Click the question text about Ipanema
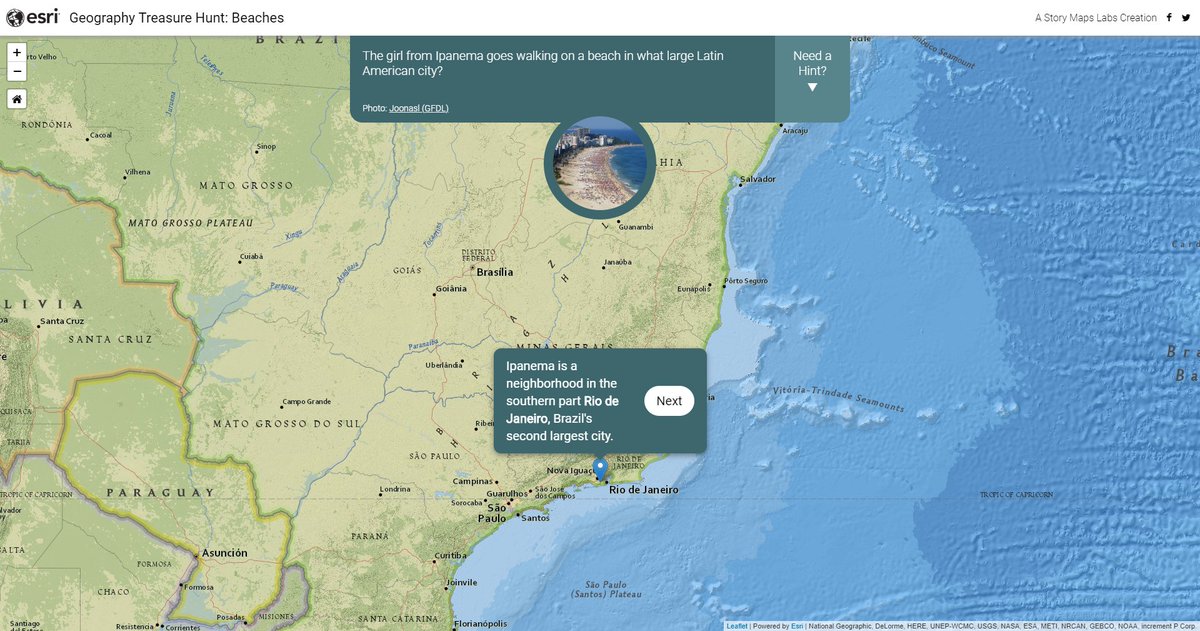 coord(543,64)
